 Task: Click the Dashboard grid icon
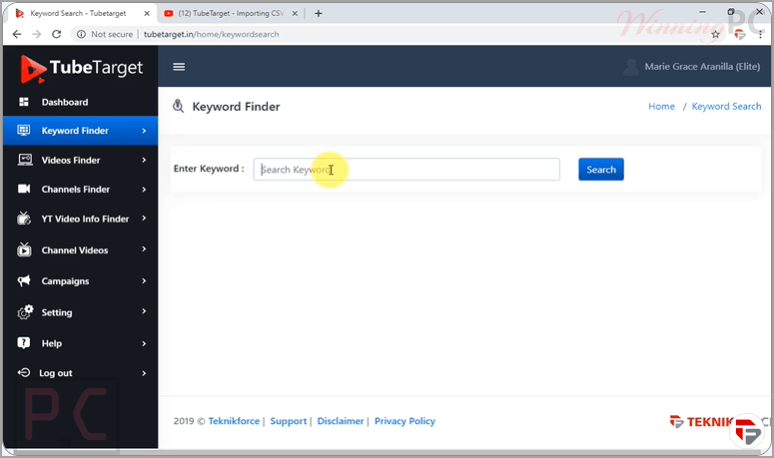pyautogui.click(x=24, y=102)
